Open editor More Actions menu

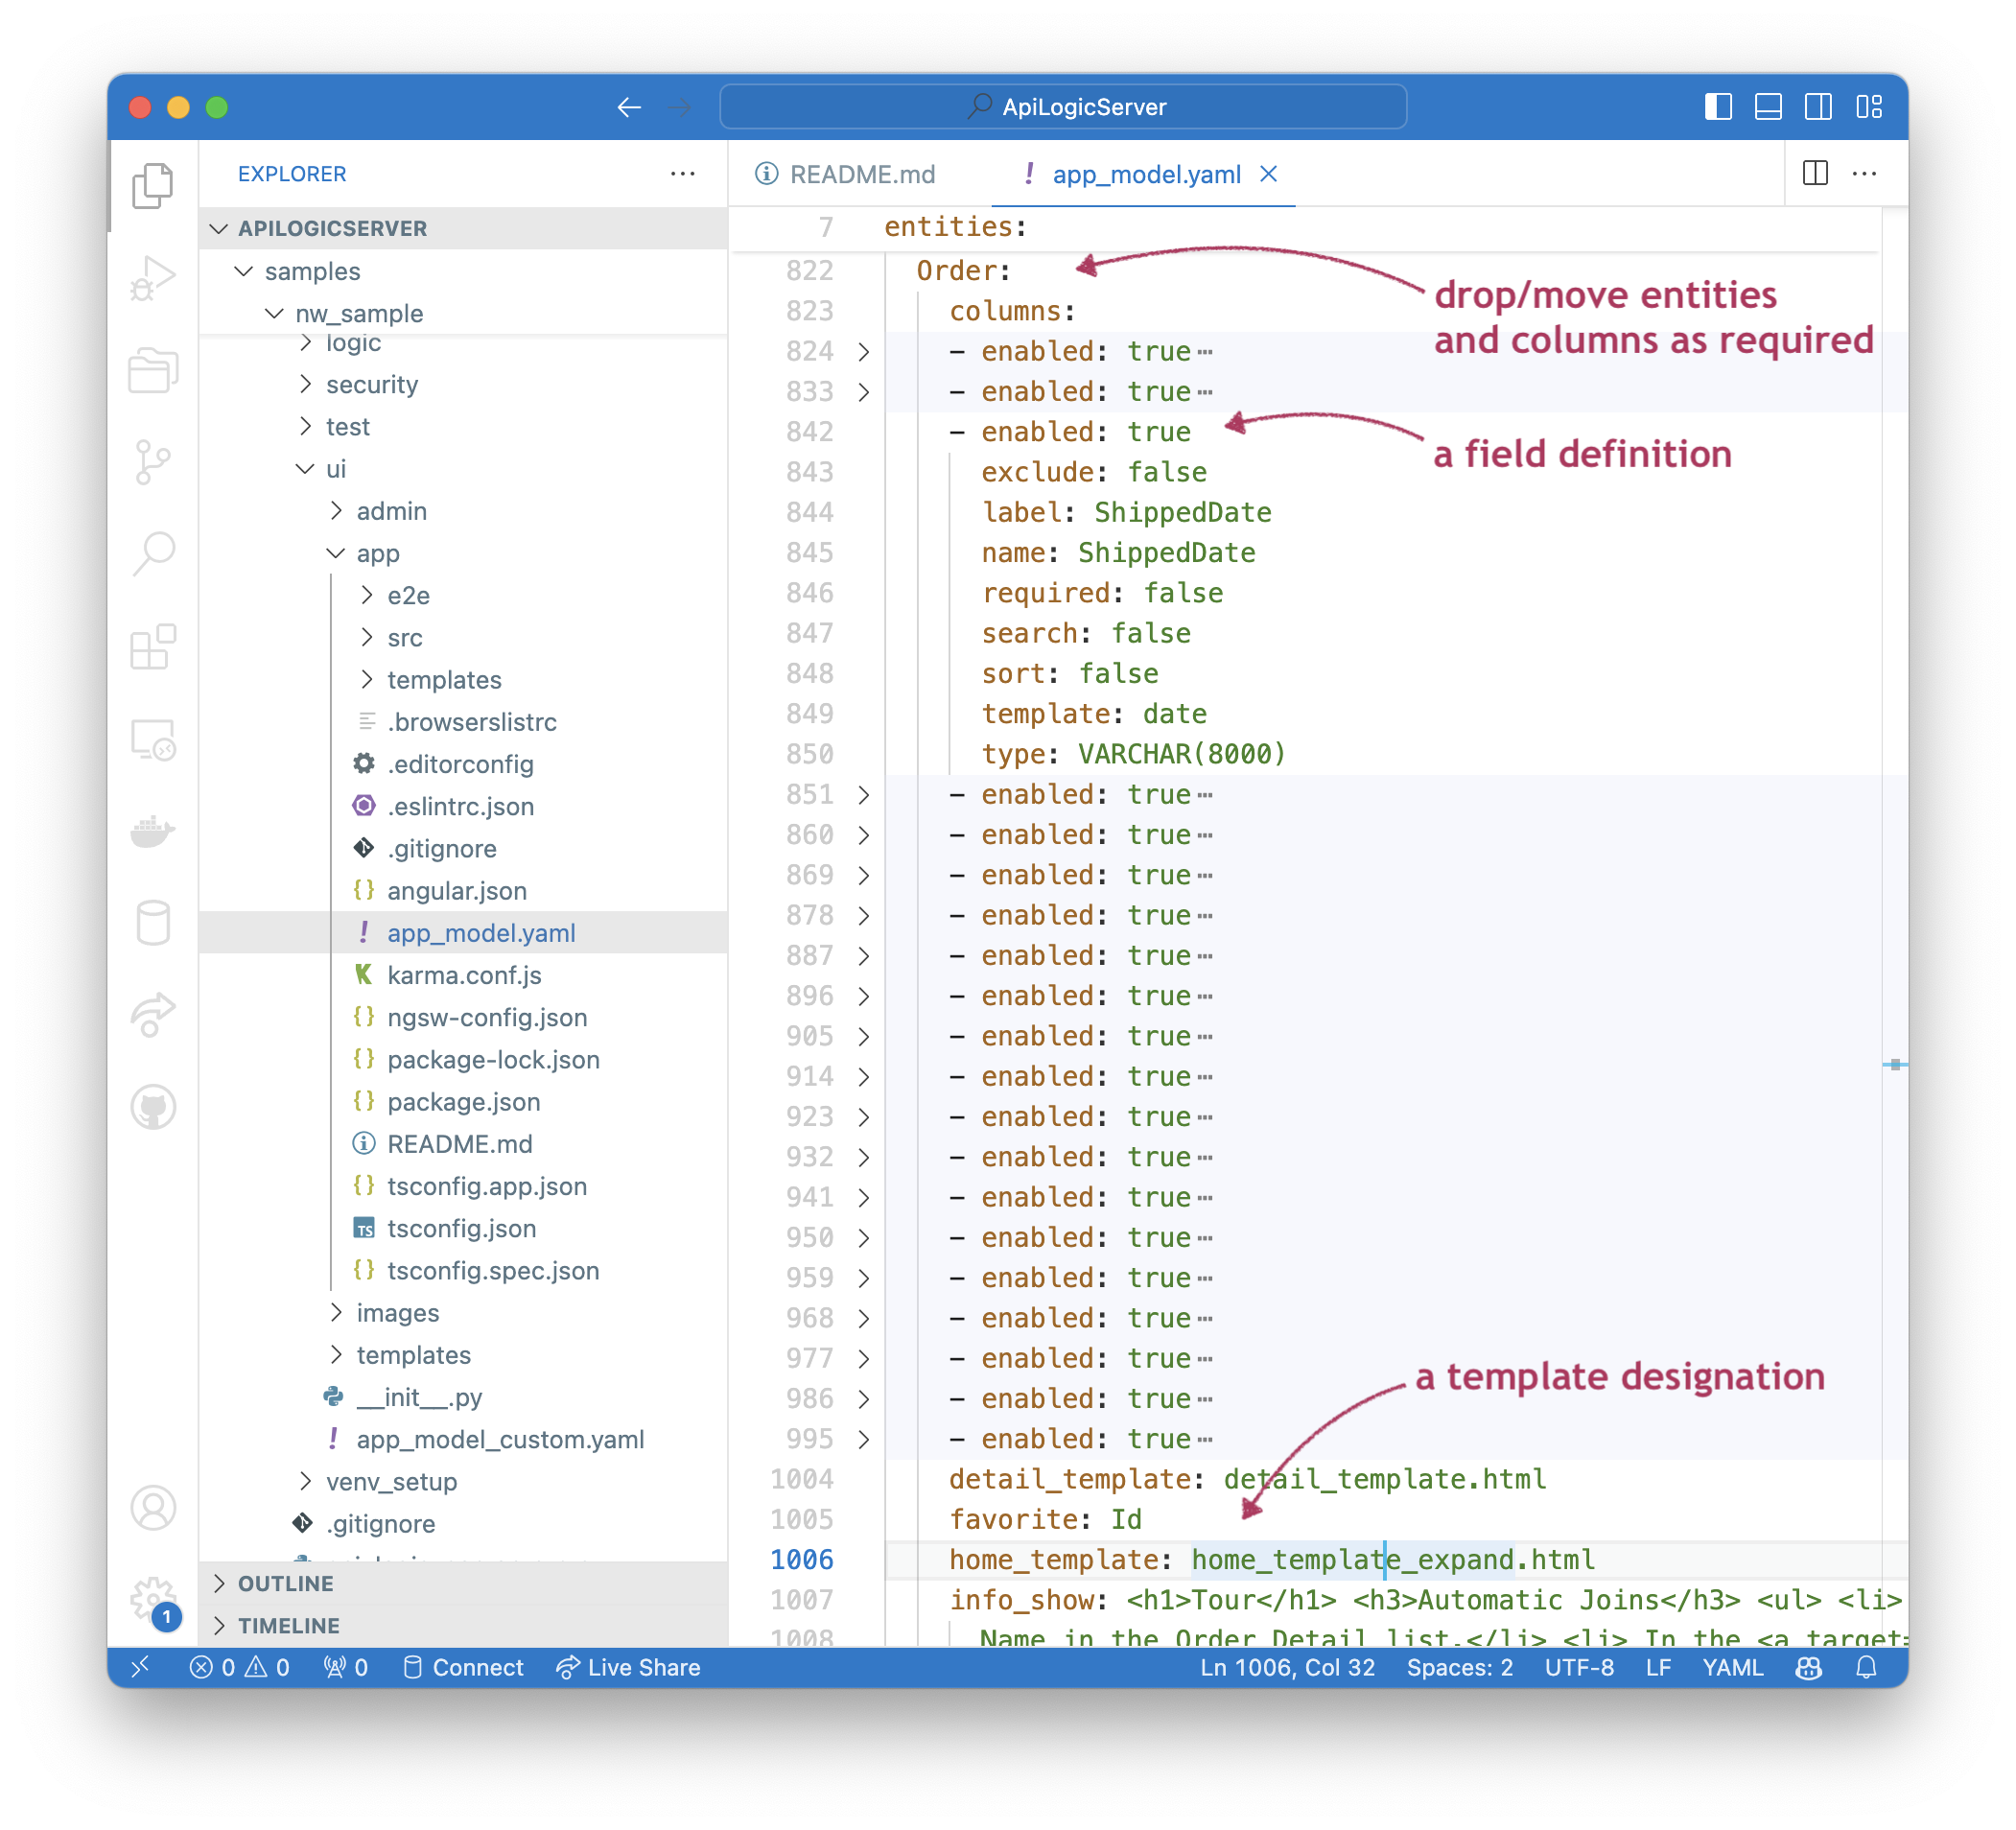1865,173
